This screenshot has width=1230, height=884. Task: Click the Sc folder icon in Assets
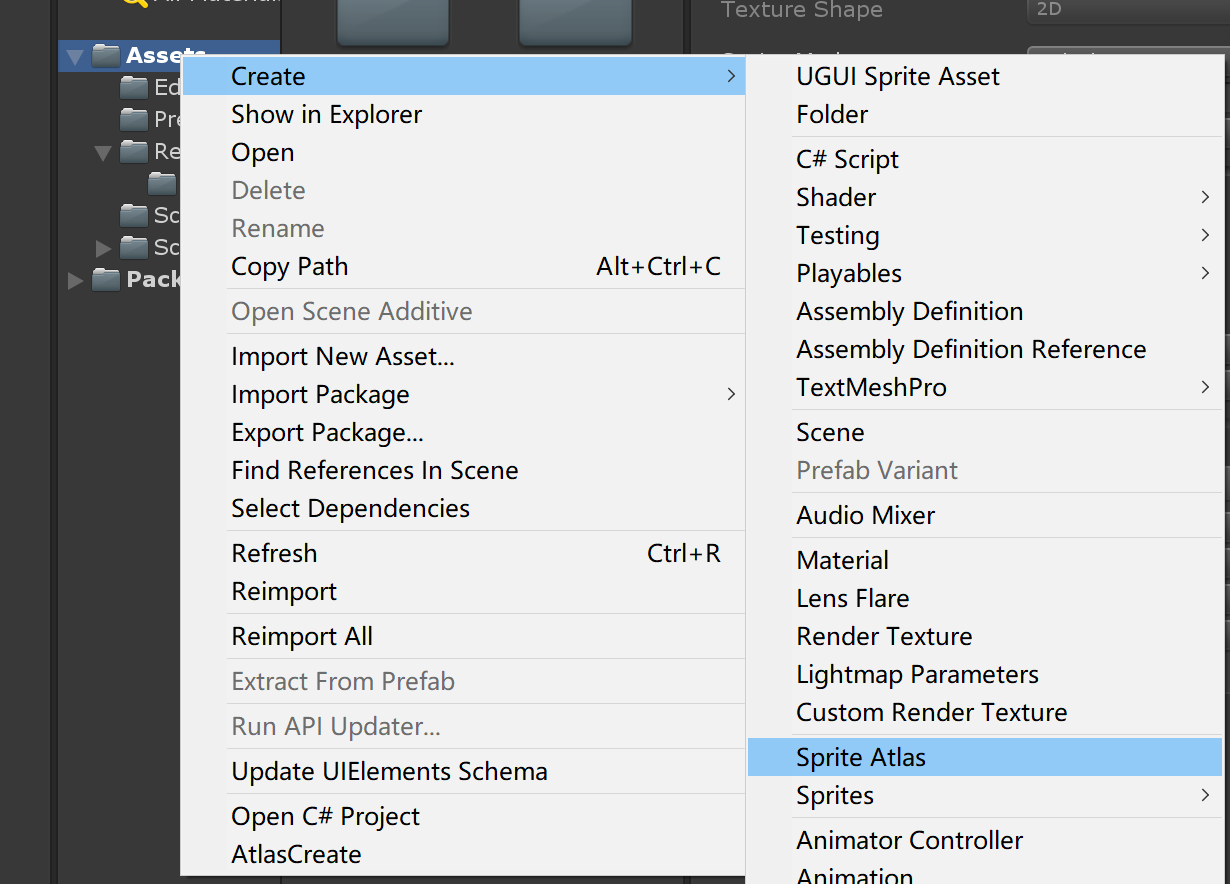click(x=133, y=215)
